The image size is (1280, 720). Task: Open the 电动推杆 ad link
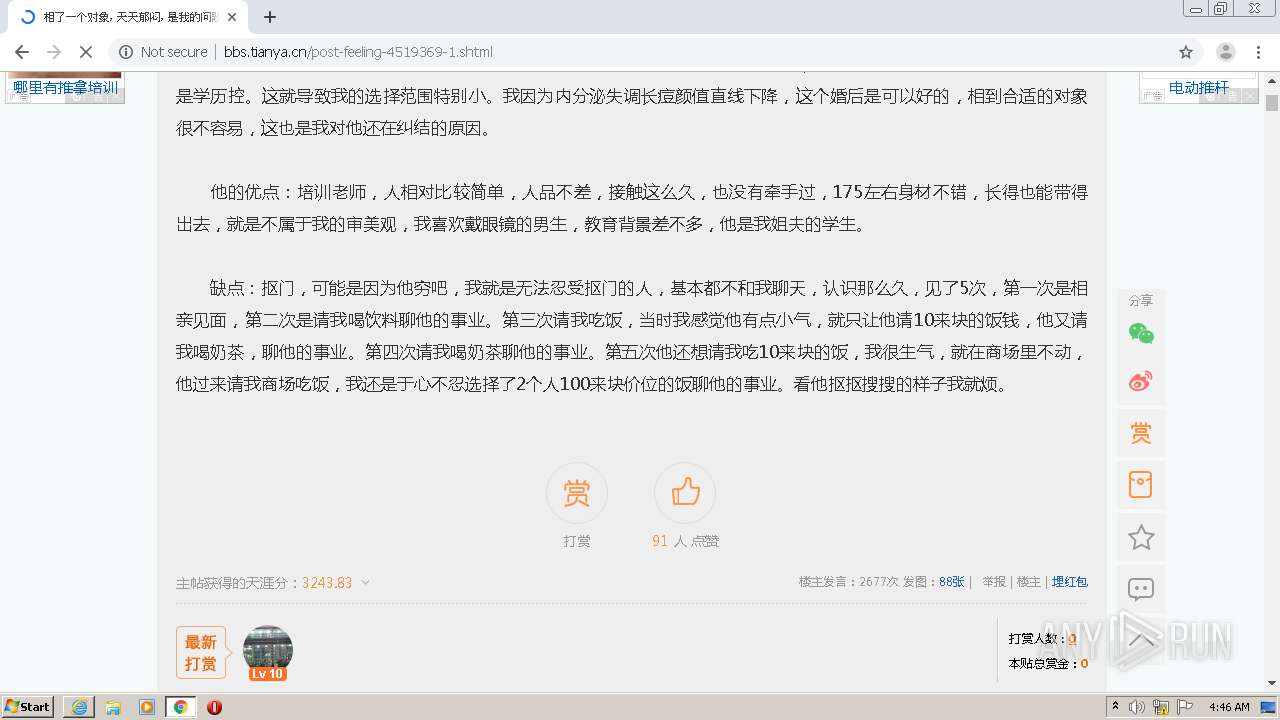pos(1199,88)
